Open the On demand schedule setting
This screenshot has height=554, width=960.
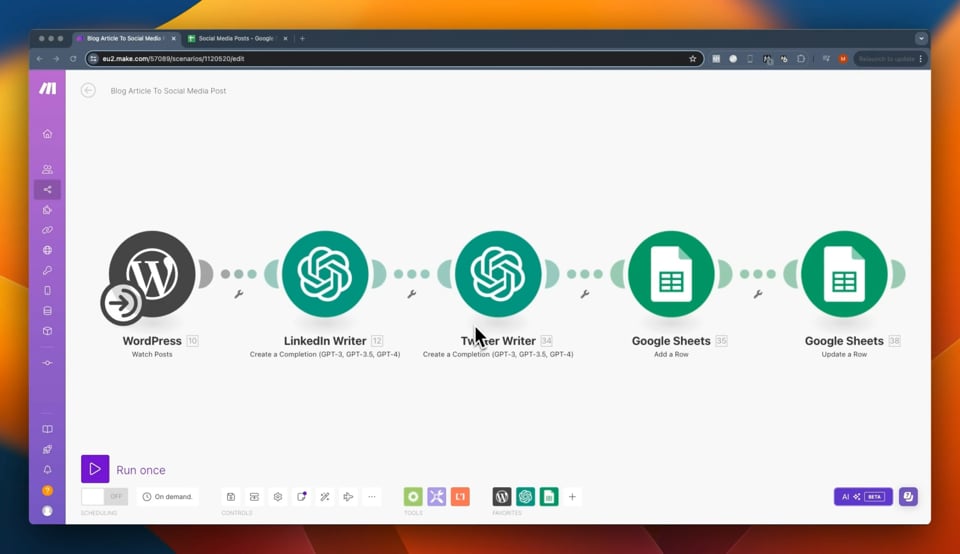tap(168, 496)
